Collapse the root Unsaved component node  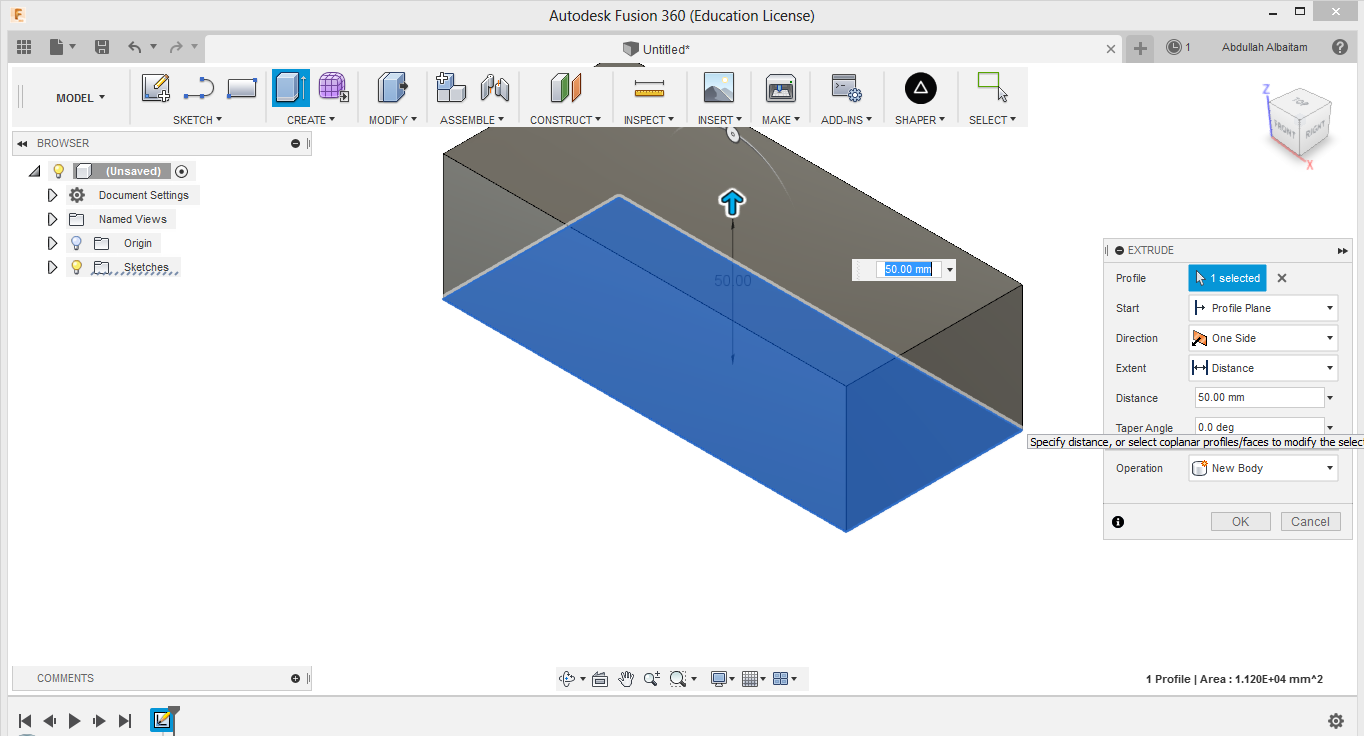coord(35,171)
